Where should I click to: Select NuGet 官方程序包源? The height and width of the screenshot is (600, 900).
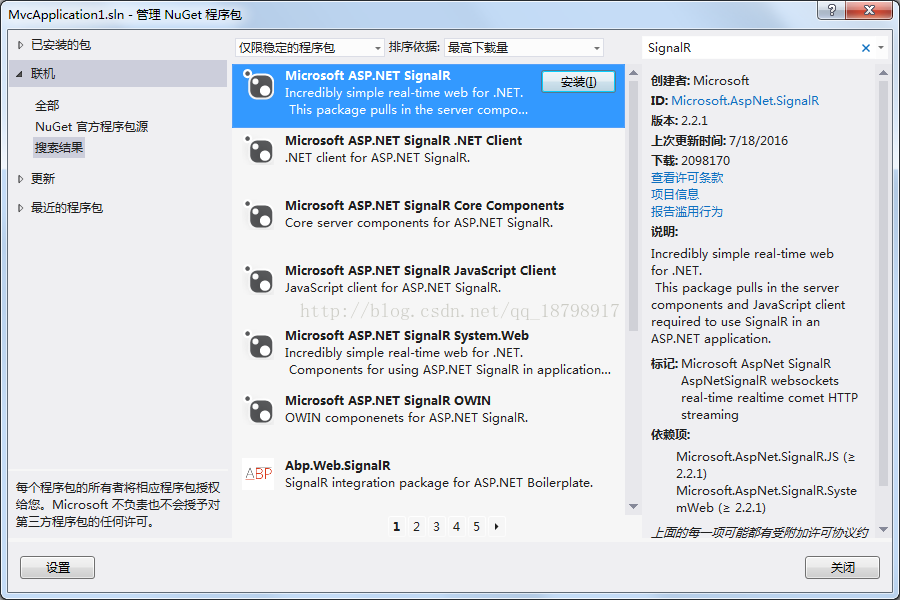[91, 126]
